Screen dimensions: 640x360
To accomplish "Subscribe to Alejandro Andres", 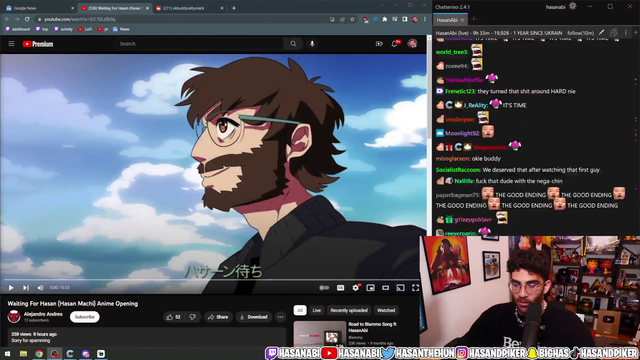I will click(x=84, y=317).
